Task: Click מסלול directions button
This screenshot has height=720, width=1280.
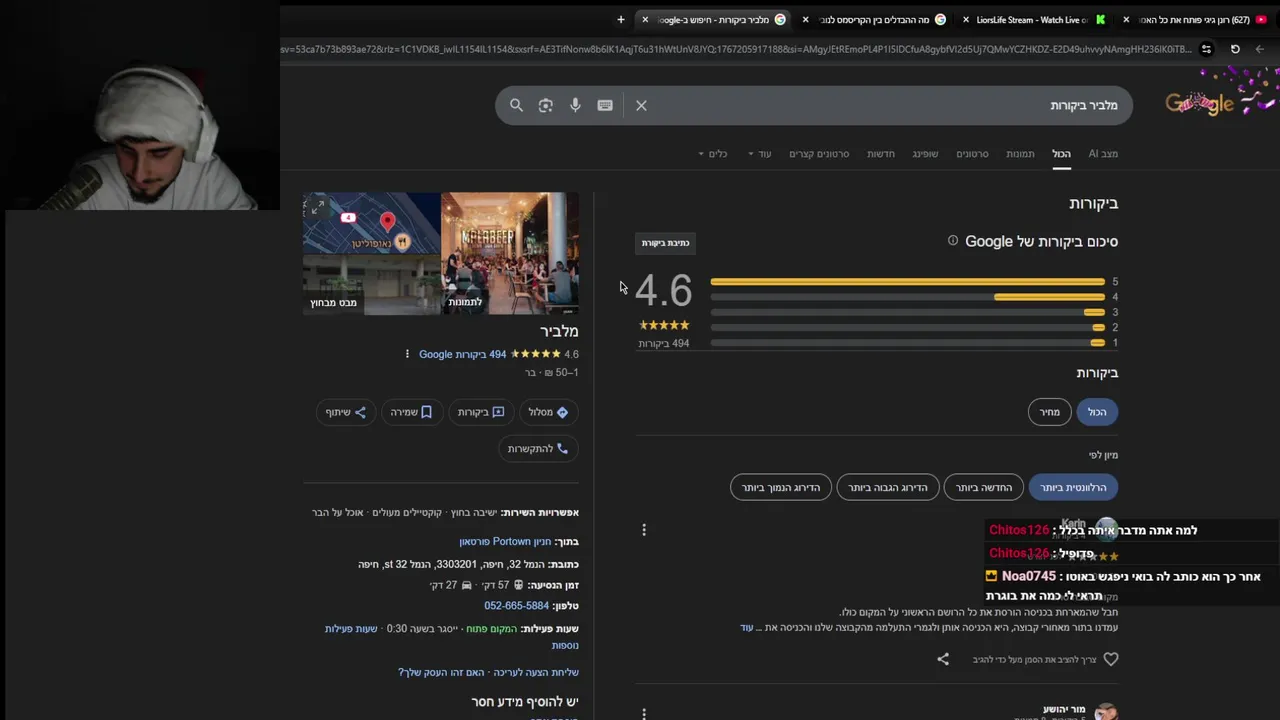Action: pyautogui.click(x=548, y=412)
